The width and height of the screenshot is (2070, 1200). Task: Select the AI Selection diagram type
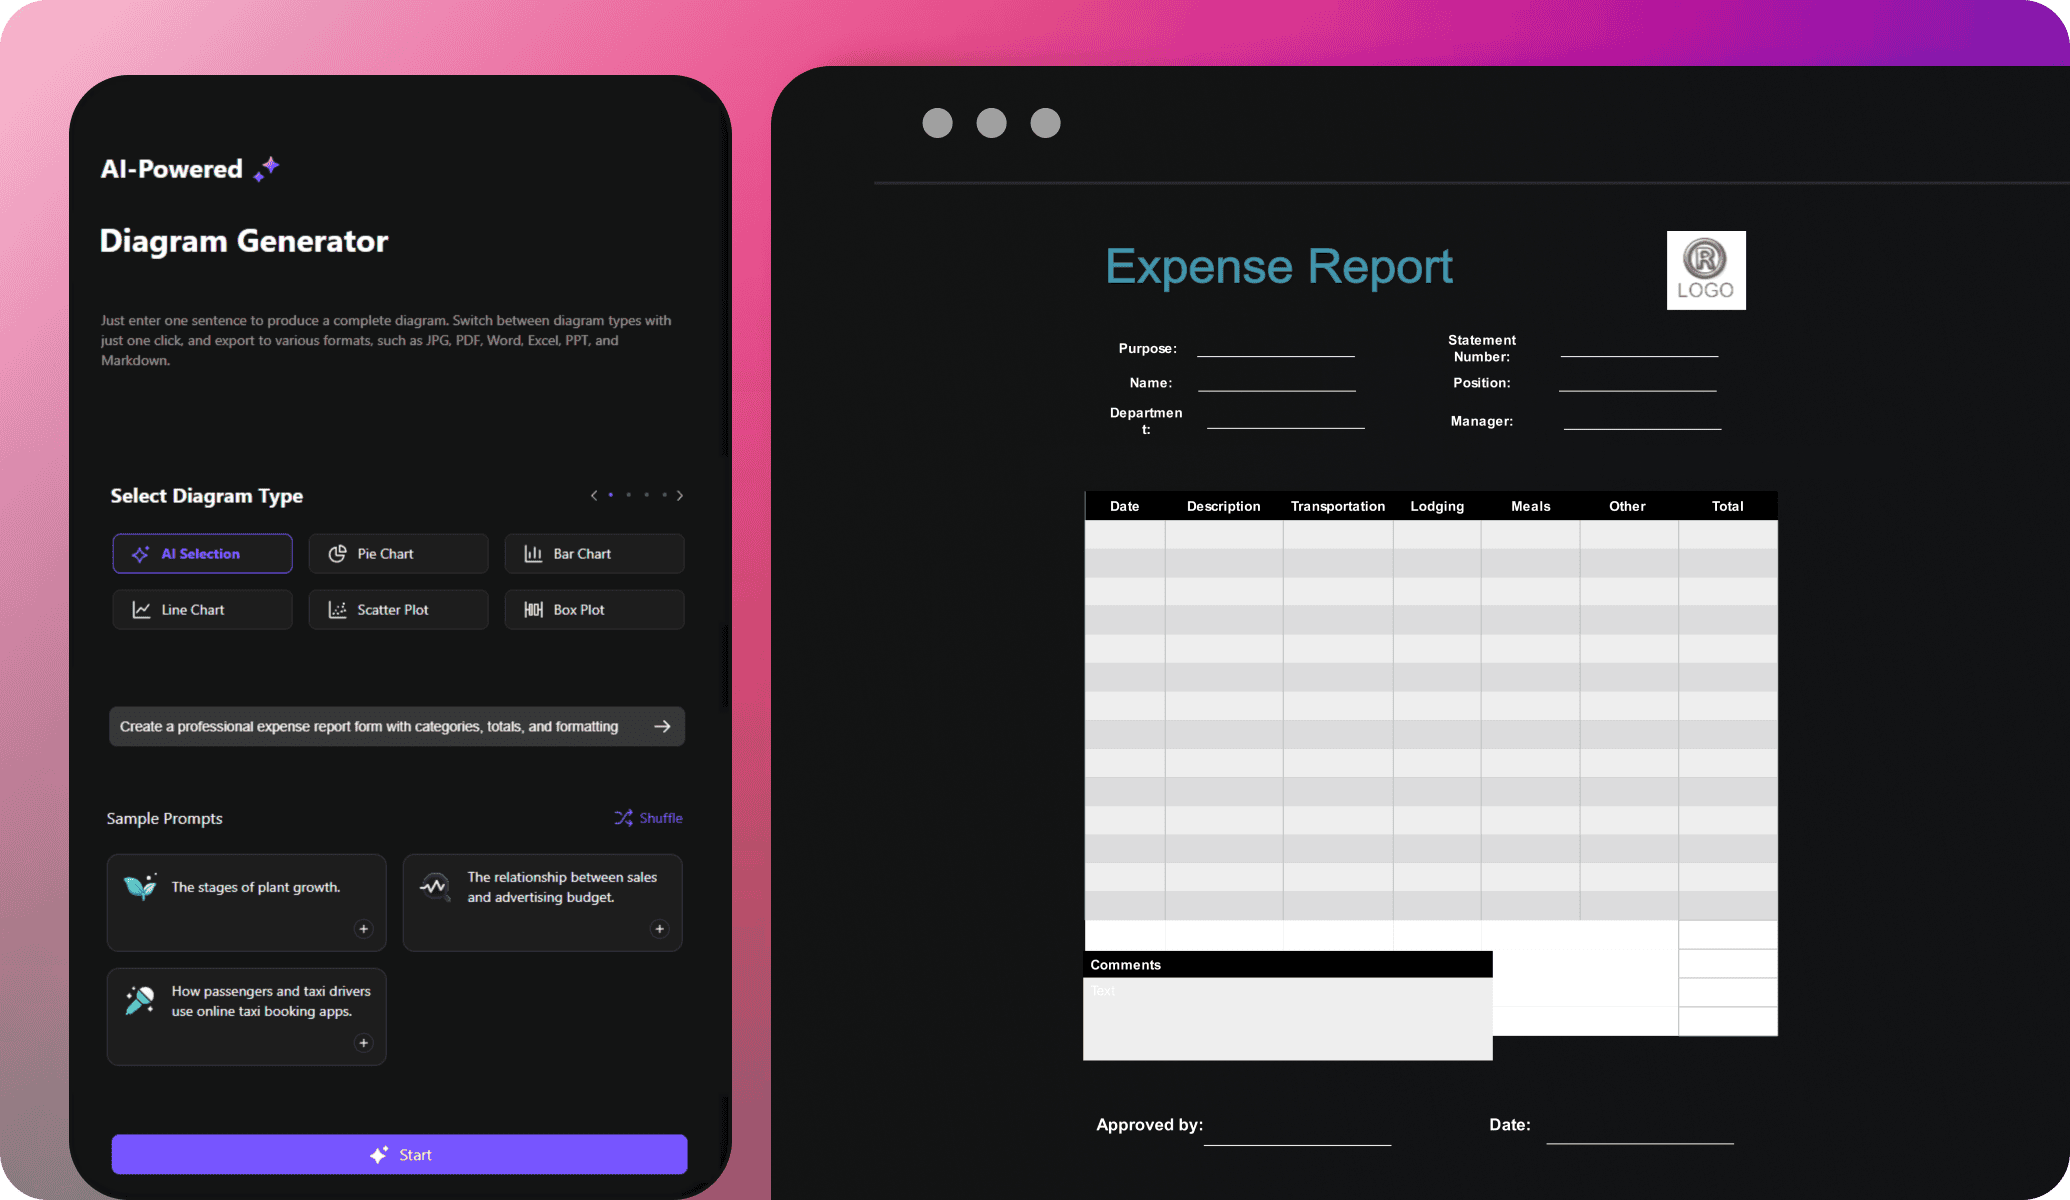pos(201,553)
